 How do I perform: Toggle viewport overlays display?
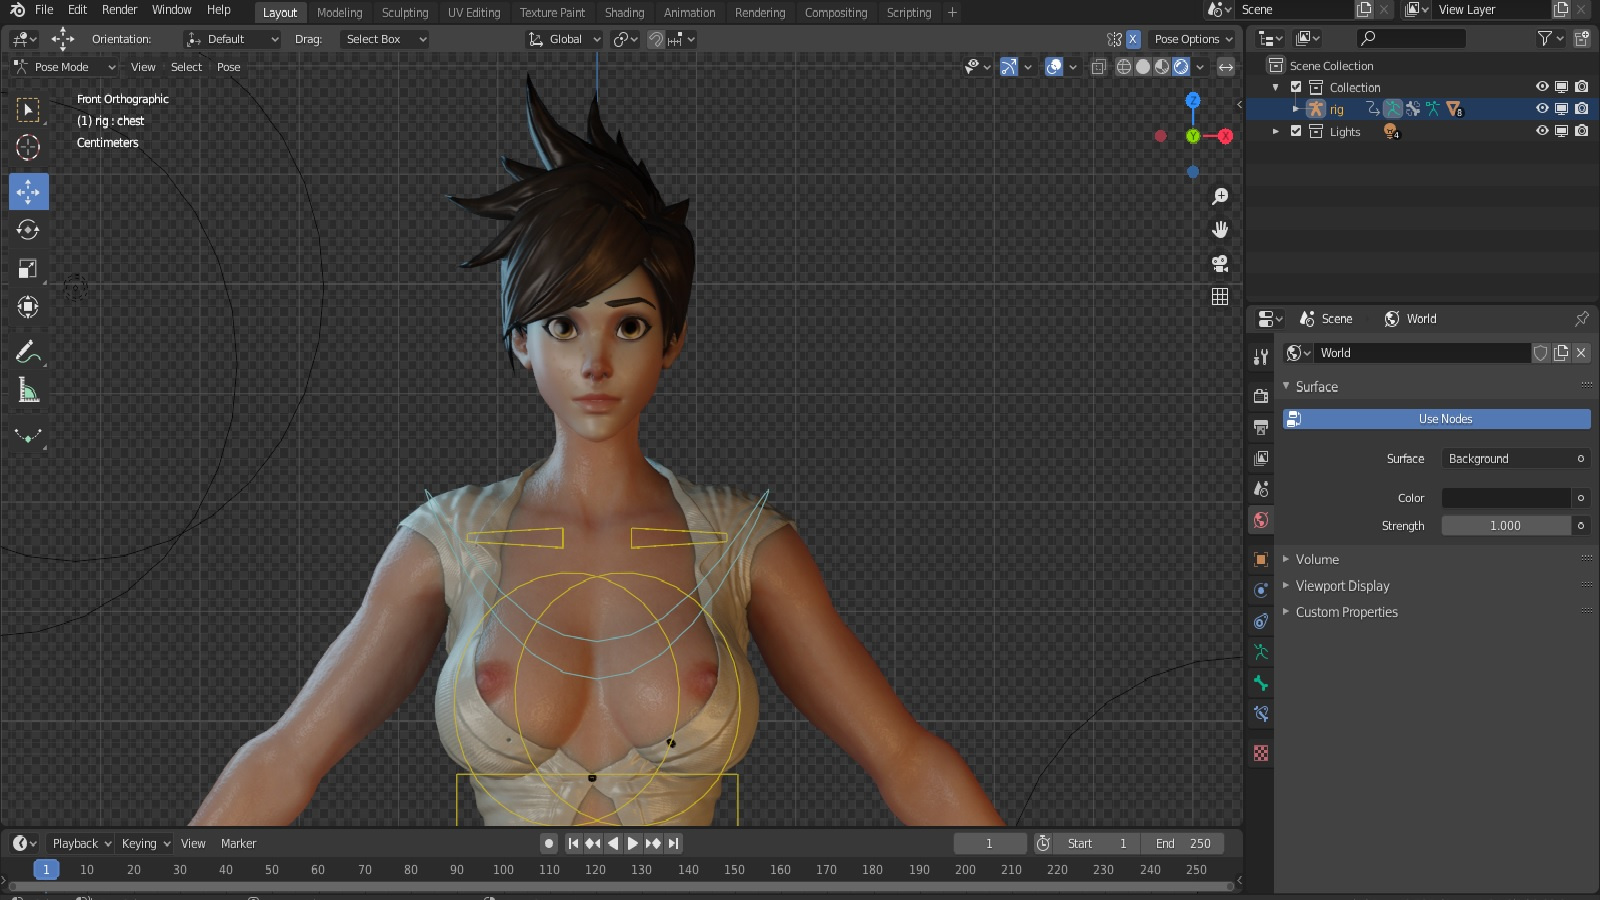[x=1053, y=67]
